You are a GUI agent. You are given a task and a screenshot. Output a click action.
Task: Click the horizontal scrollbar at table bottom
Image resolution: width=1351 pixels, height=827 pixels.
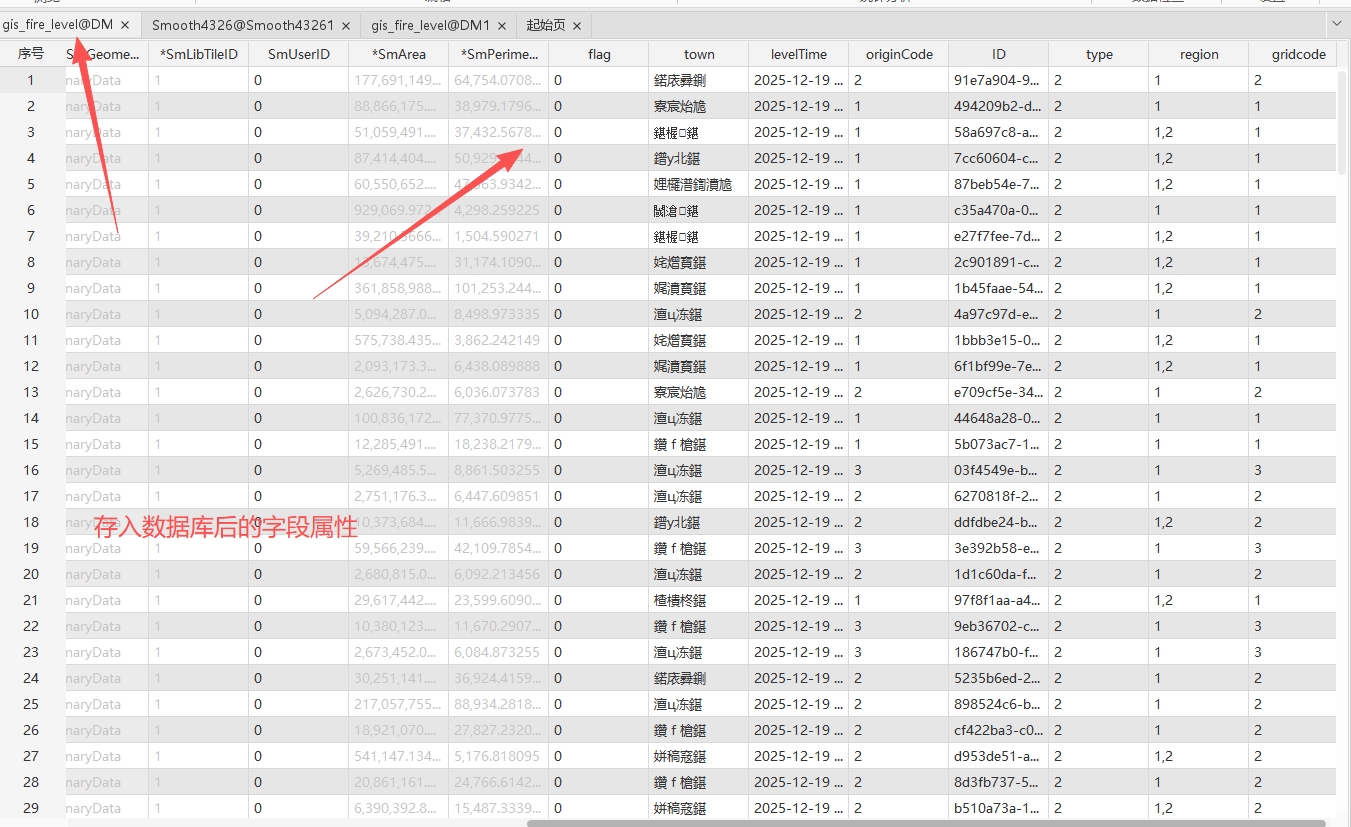925,823
